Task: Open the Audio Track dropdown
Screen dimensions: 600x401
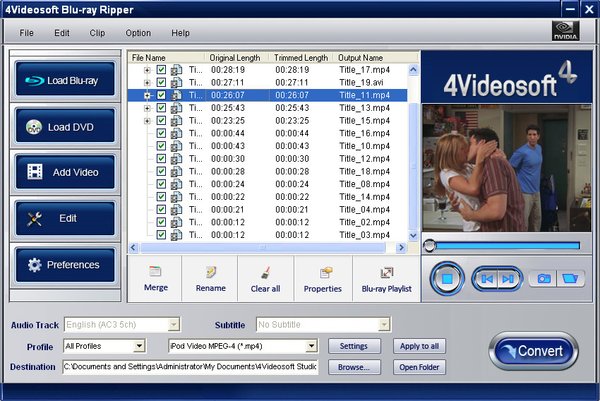Action: (x=174, y=325)
